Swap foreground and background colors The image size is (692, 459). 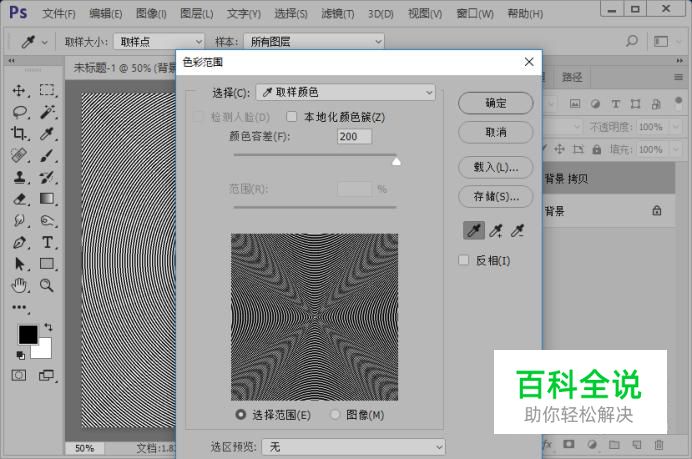[x=48, y=327]
